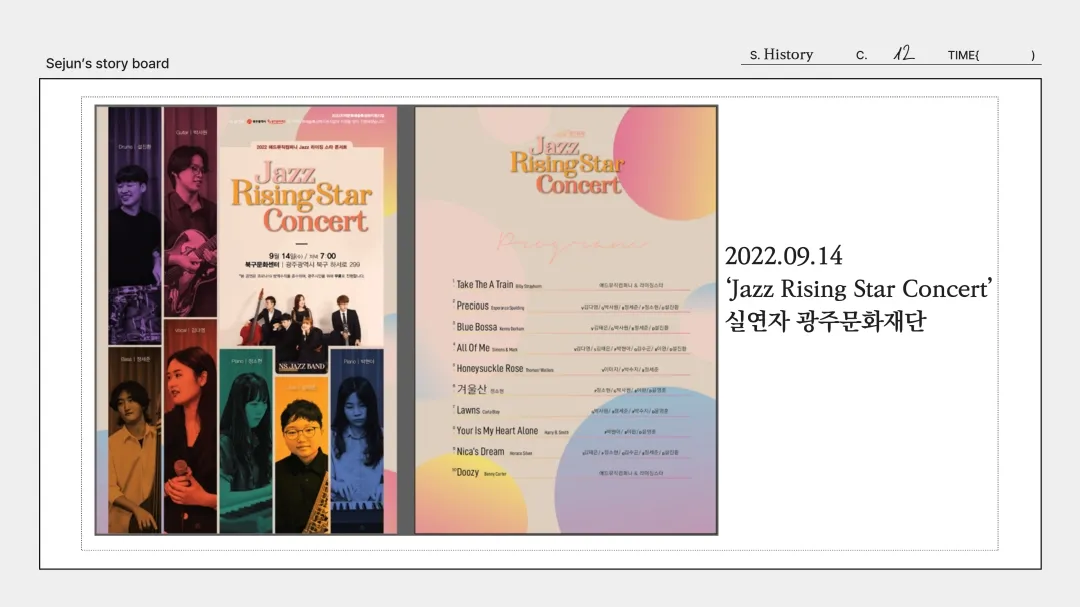
Task: Click the blue Piano performer photo
Action: coord(357,441)
